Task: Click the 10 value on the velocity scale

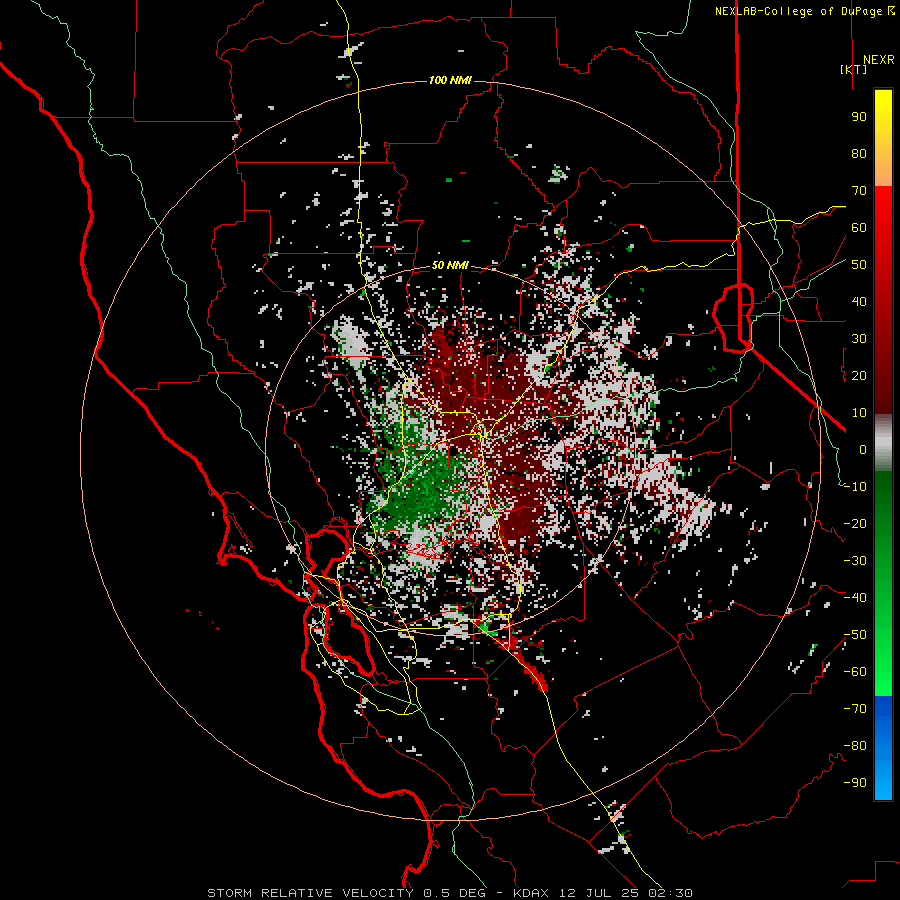Action: pyautogui.click(x=859, y=413)
